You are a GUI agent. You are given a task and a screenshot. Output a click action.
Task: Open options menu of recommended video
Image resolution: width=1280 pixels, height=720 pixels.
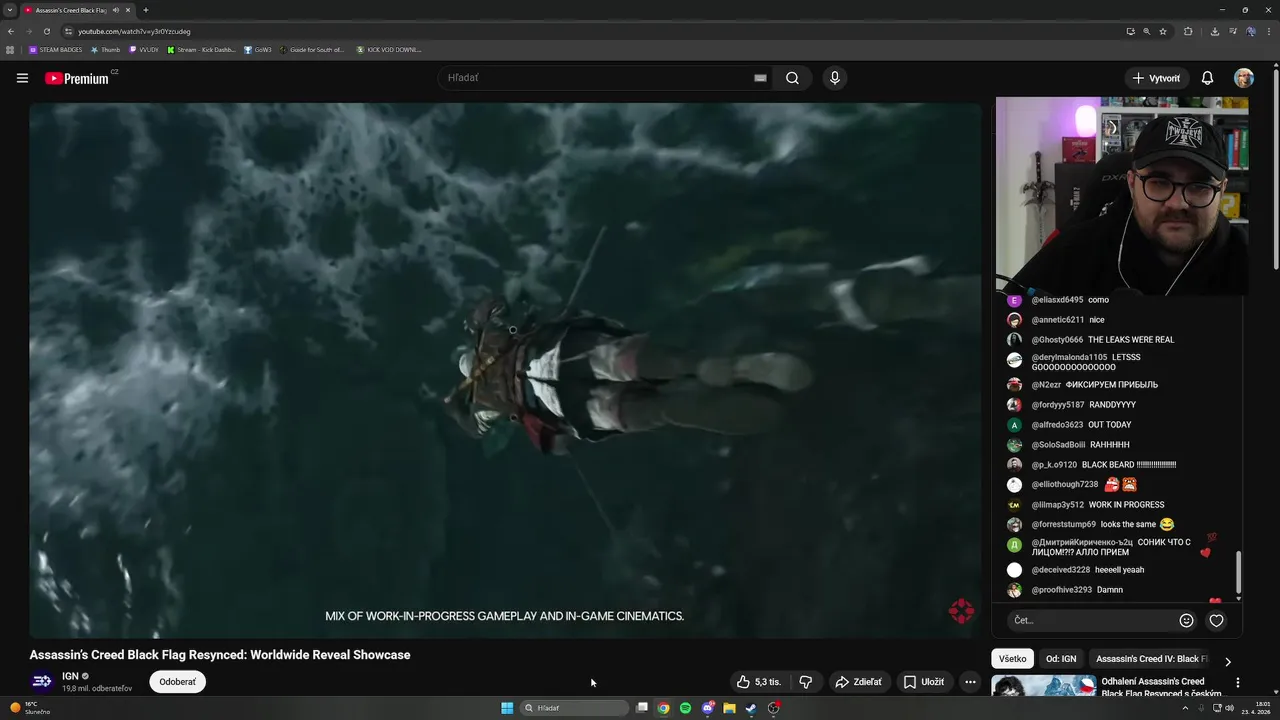(x=1238, y=683)
